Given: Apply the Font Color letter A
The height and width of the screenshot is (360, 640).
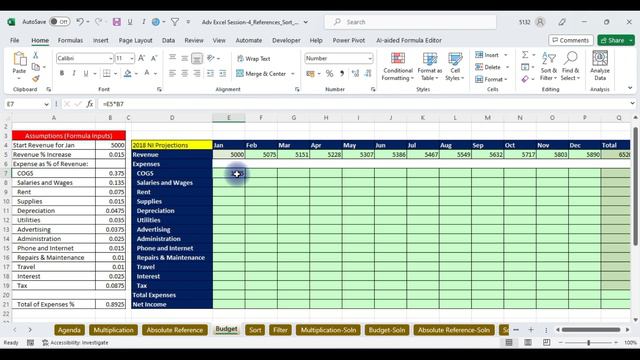Looking at the screenshot, I should pos(147,73).
